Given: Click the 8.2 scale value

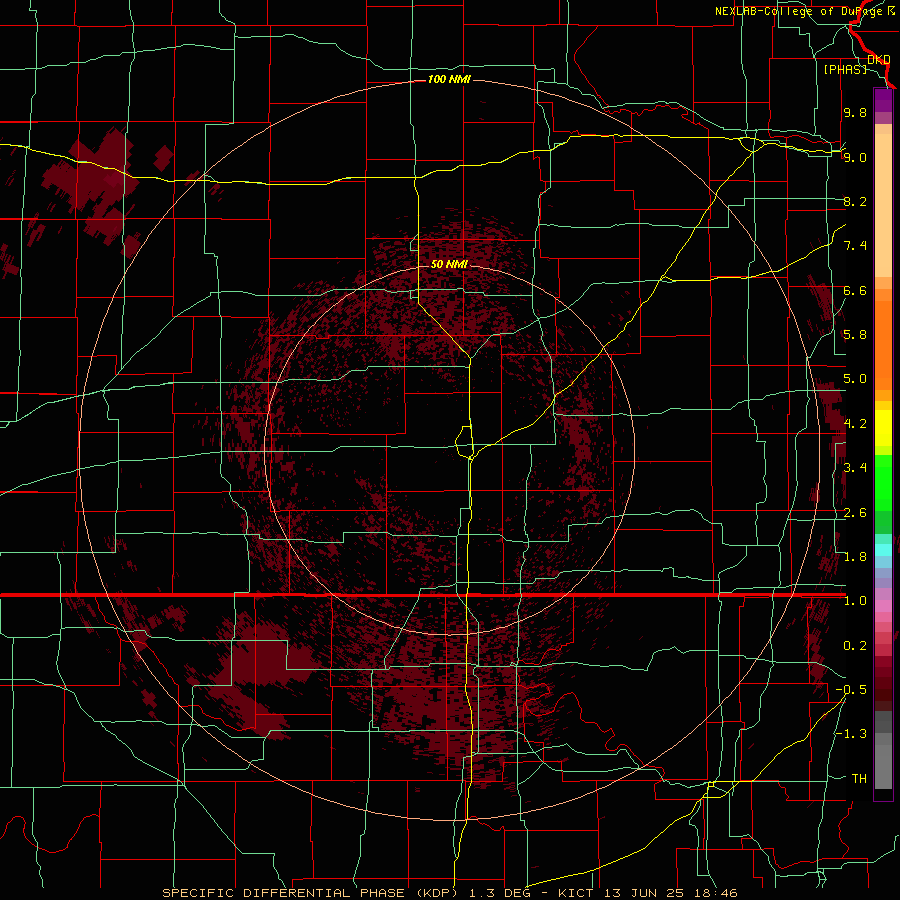Looking at the screenshot, I should coord(855,201).
